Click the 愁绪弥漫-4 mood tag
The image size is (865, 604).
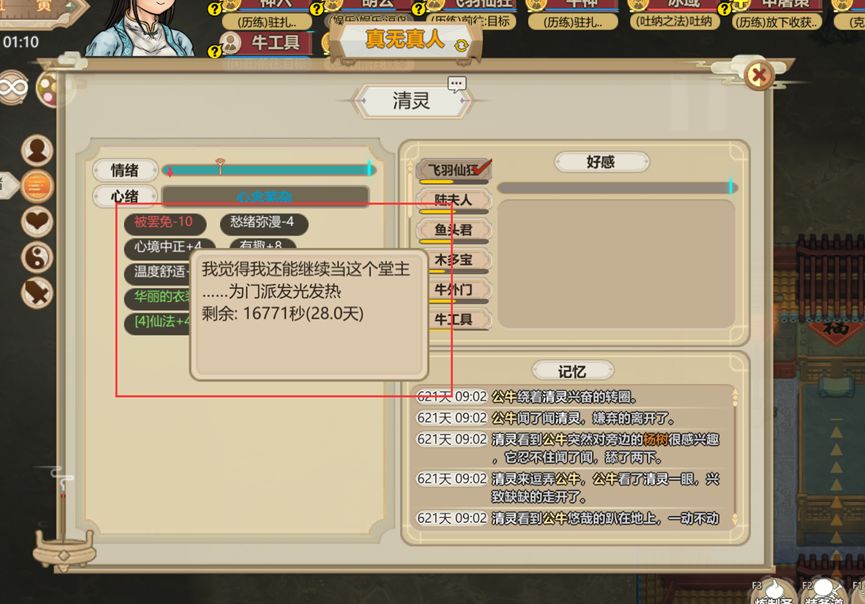[x=264, y=222]
